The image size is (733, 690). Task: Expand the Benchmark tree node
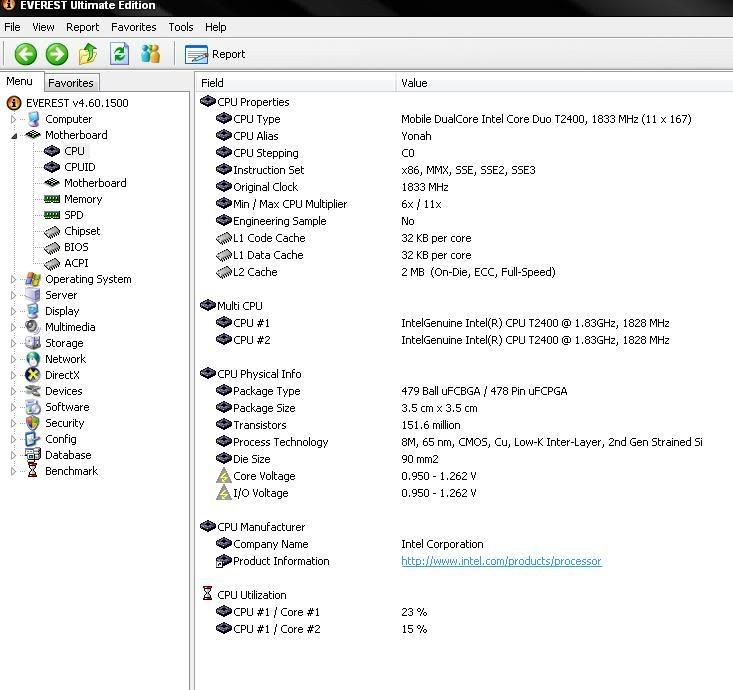(x=14, y=471)
